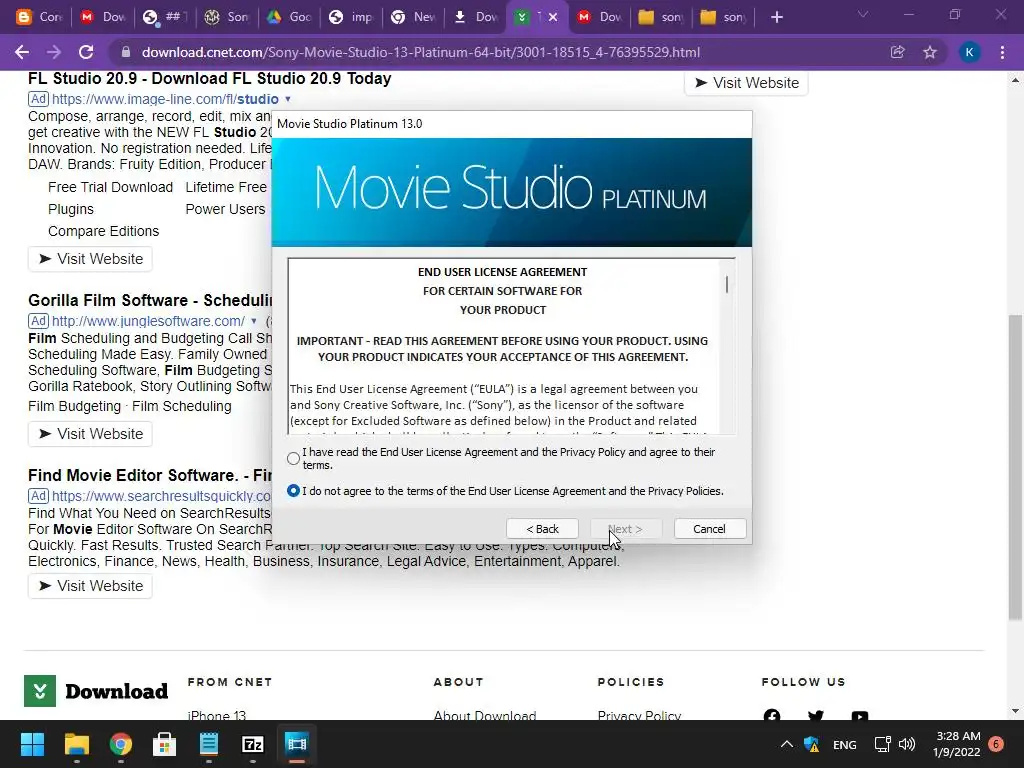
Task: Open the junglesoftware.com ad URL
Action: (148, 321)
